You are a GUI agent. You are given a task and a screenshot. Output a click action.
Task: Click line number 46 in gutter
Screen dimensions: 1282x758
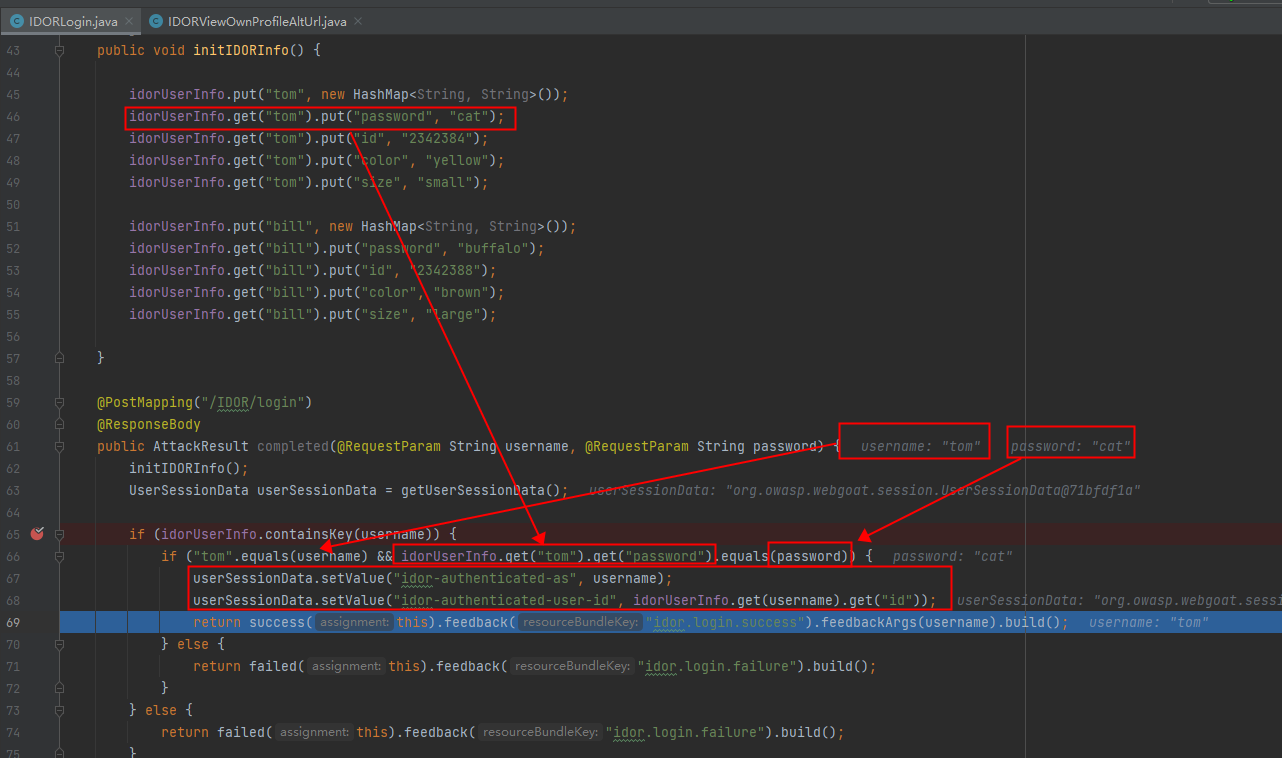pos(13,116)
